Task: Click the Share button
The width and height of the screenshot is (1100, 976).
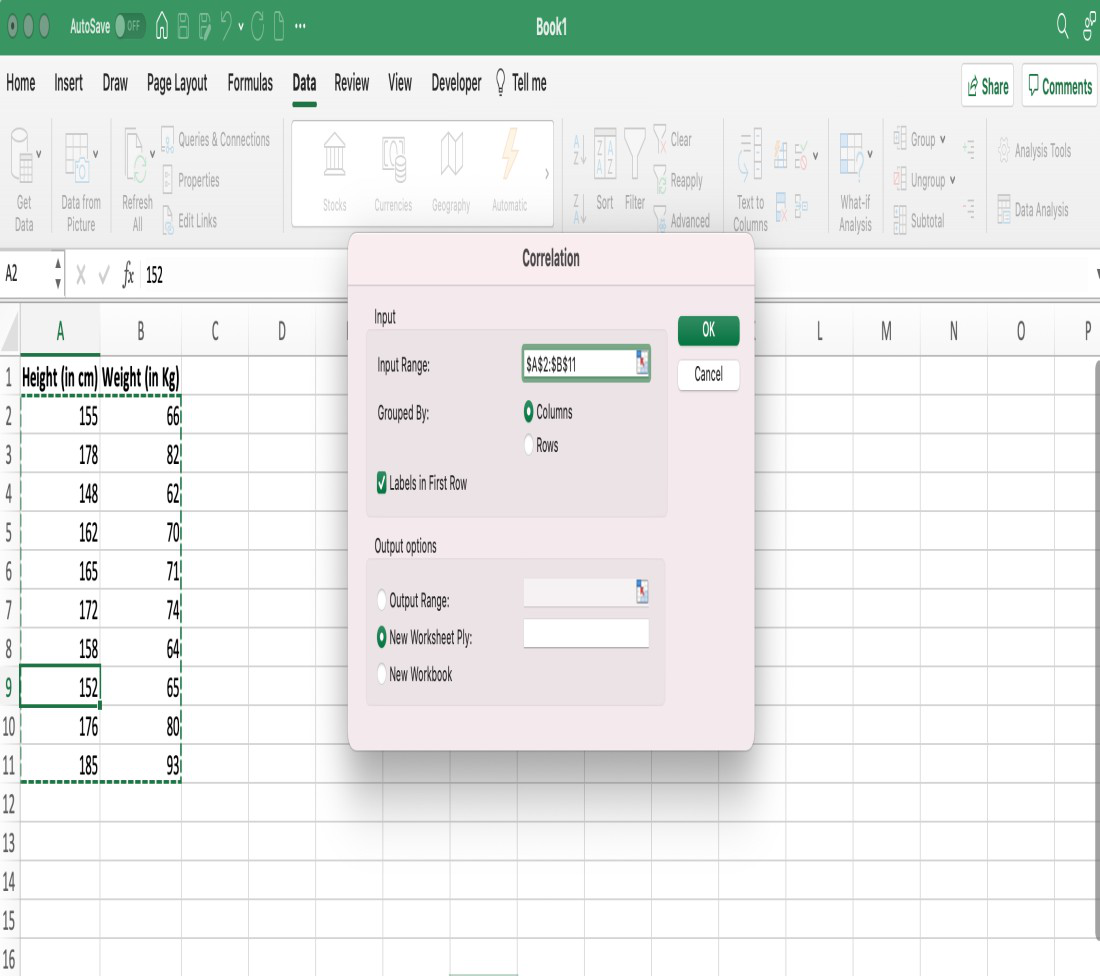Action: pos(987,86)
